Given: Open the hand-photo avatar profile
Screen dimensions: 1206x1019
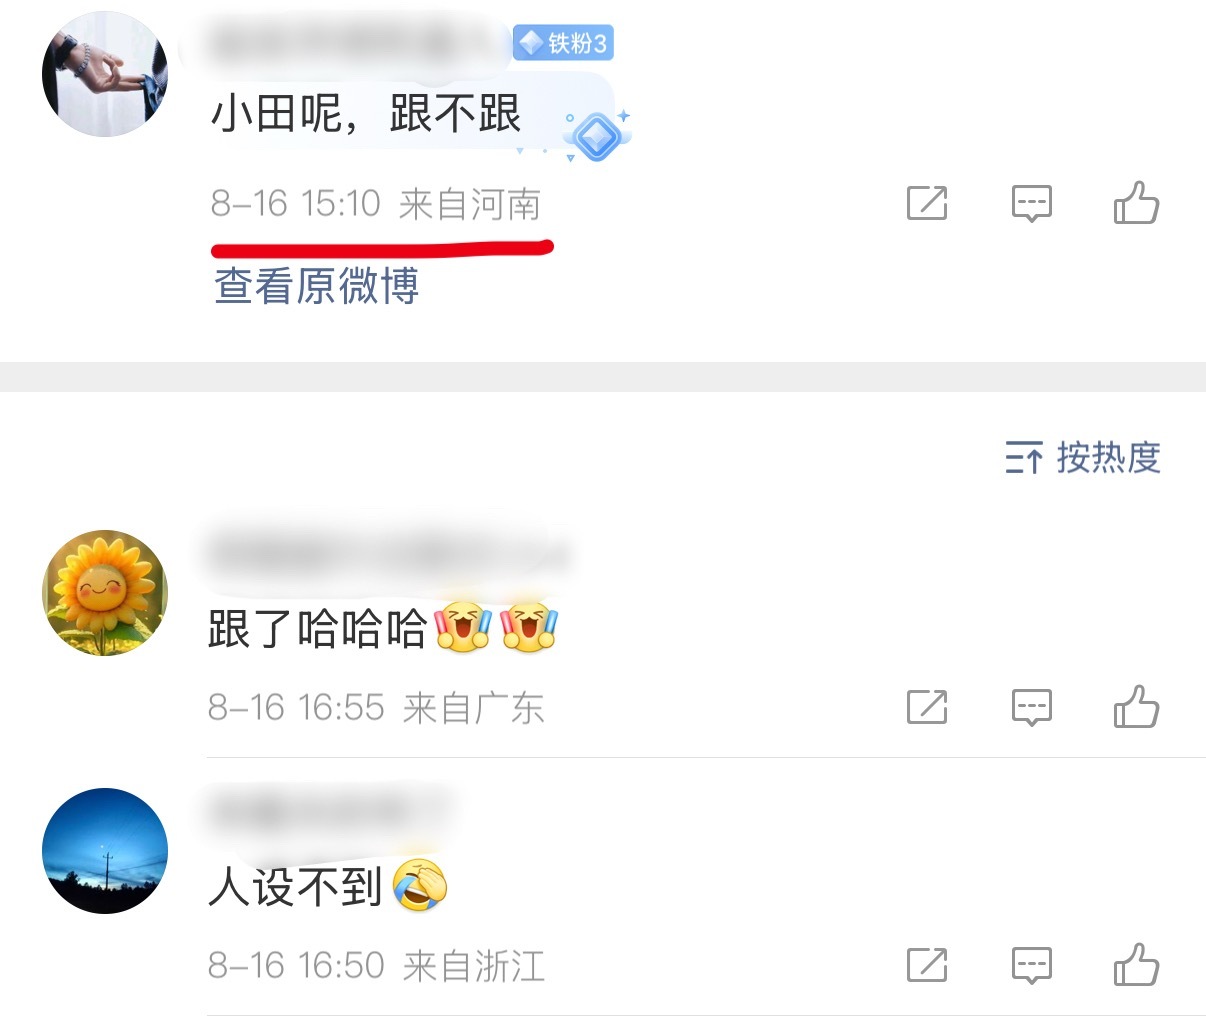Looking at the screenshot, I should 105,74.
